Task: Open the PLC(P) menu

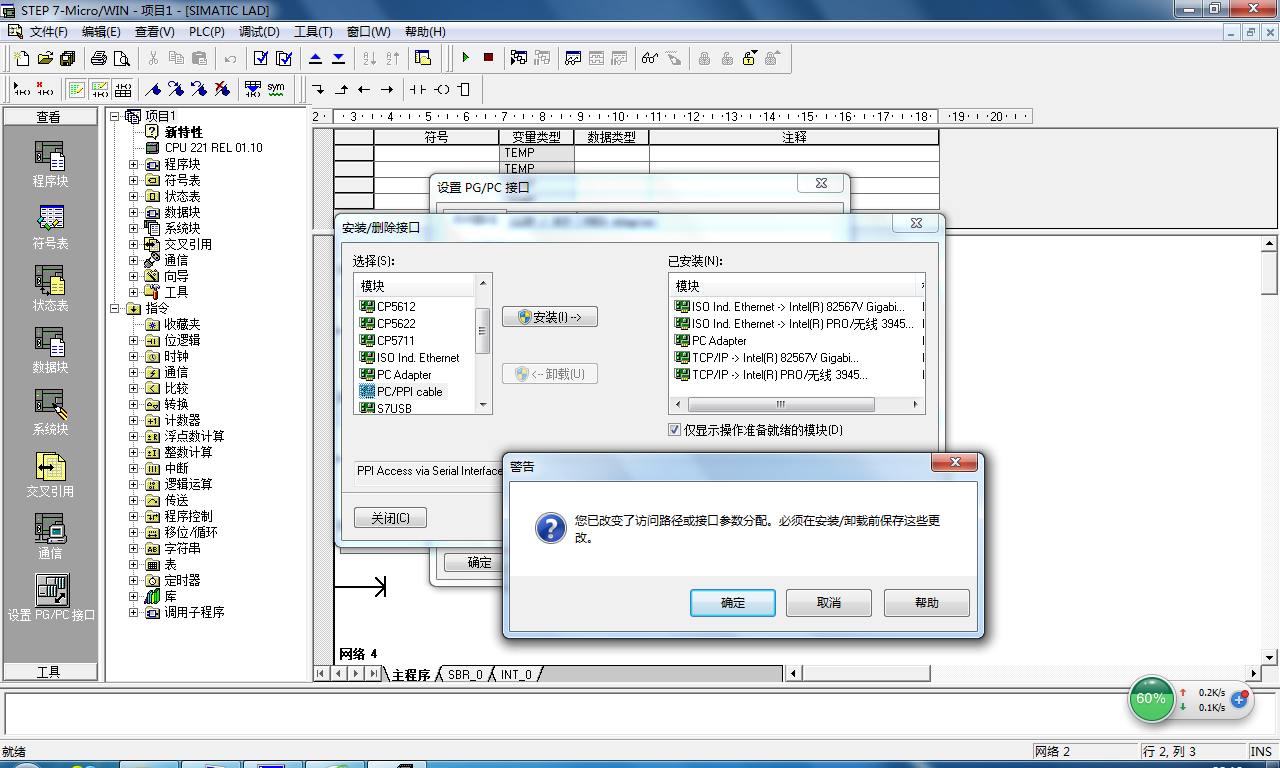Action: pyautogui.click(x=207, y=32)
